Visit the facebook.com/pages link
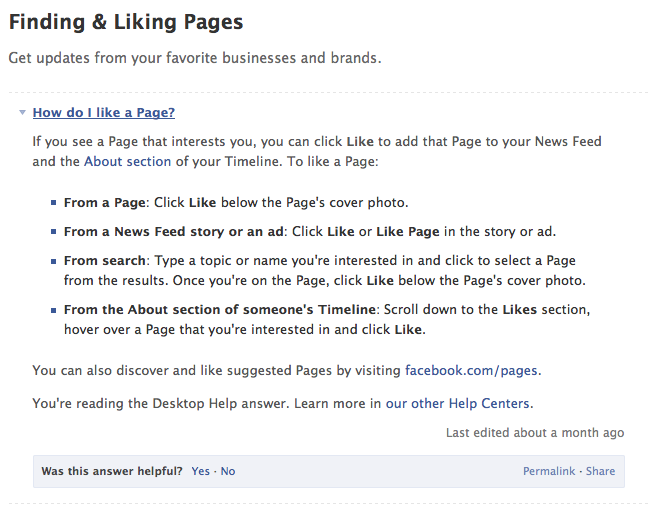 coord(472,371)
